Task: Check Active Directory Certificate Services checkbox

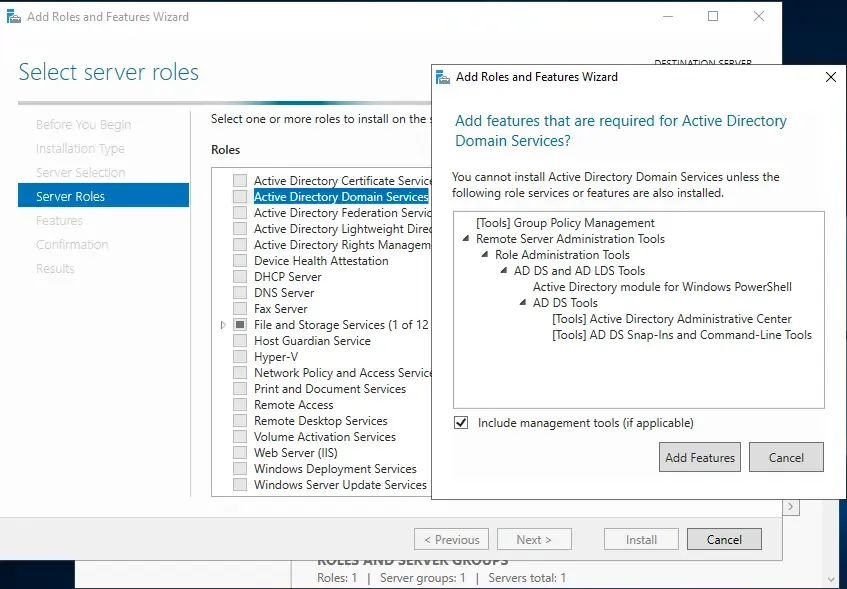Action: (240, 180)
